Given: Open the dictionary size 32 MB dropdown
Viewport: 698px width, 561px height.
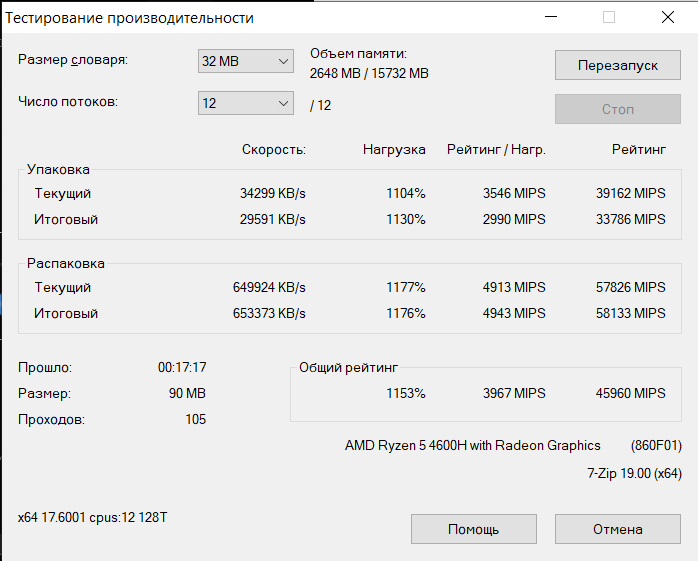Looking at the screenshot, I should coord(246,61).
